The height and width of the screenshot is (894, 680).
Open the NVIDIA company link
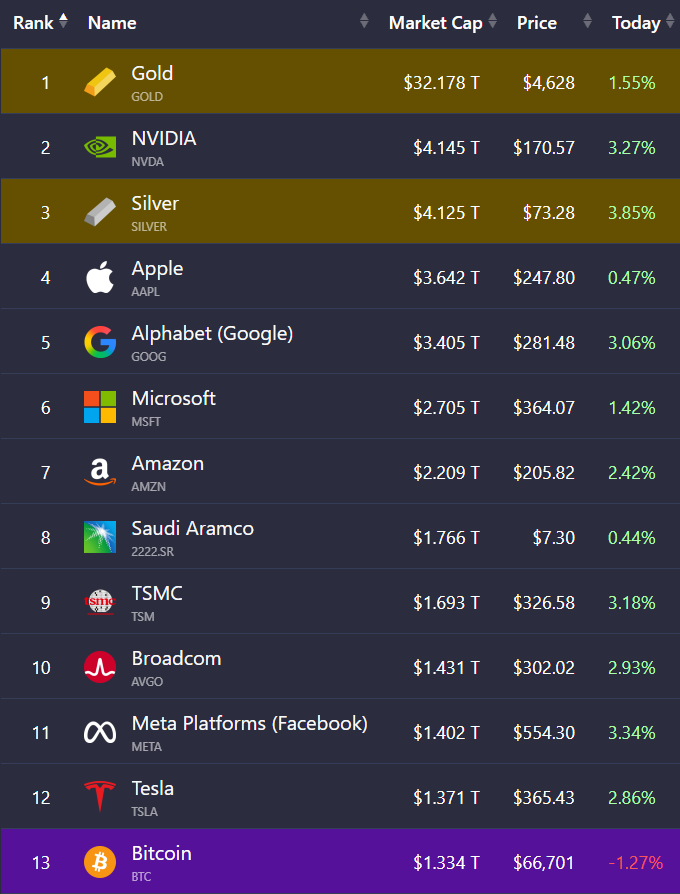(164, 138)
